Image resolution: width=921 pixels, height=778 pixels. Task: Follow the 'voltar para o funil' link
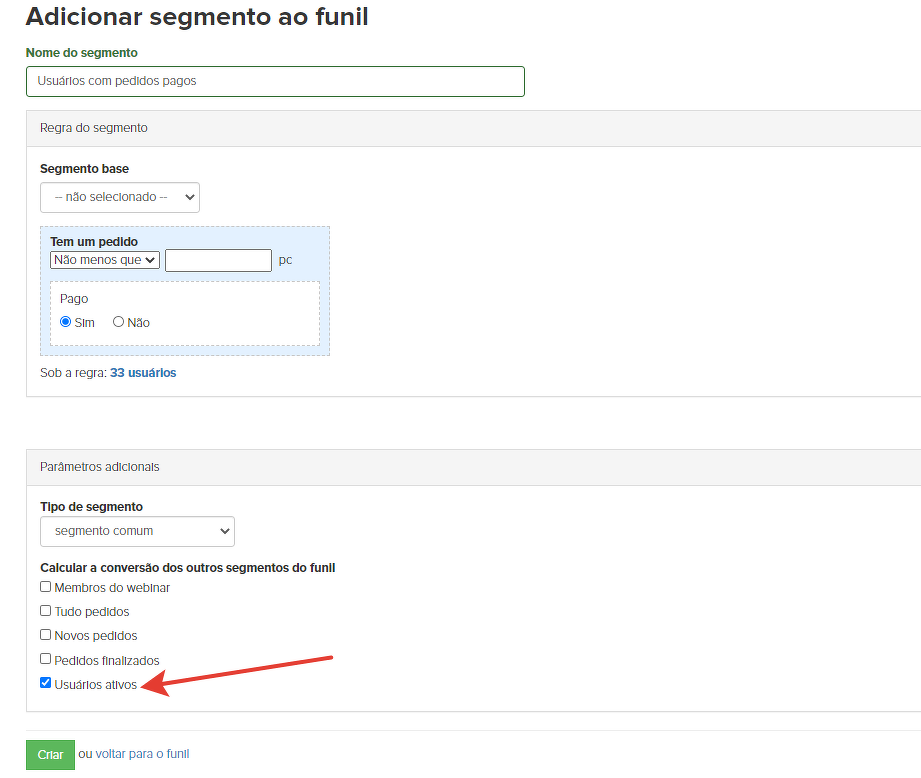(142, 754)
